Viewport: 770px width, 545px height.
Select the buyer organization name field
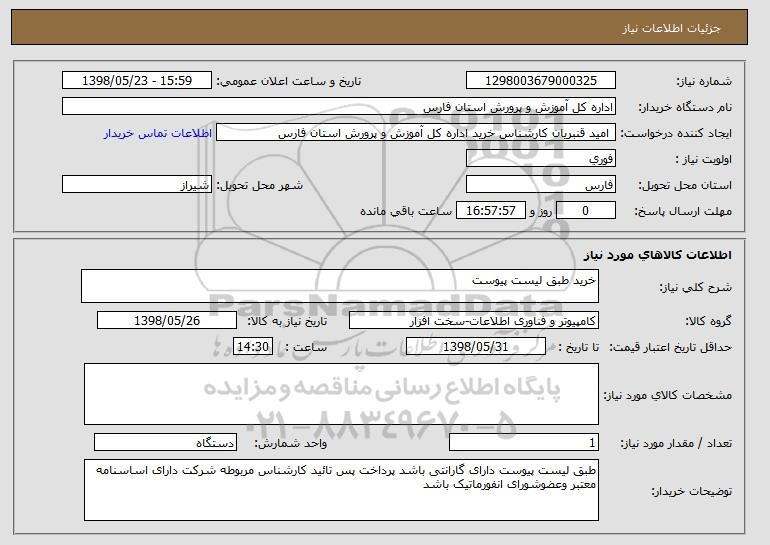pyautogui.click(x=339, y=107)
